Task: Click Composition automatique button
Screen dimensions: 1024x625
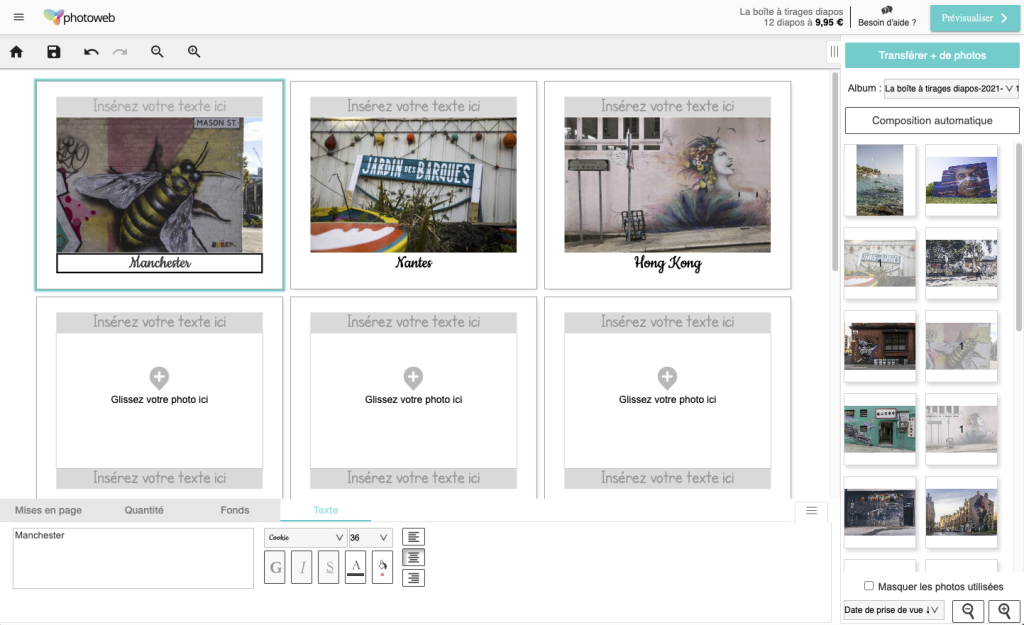Action: coord(932,120)
